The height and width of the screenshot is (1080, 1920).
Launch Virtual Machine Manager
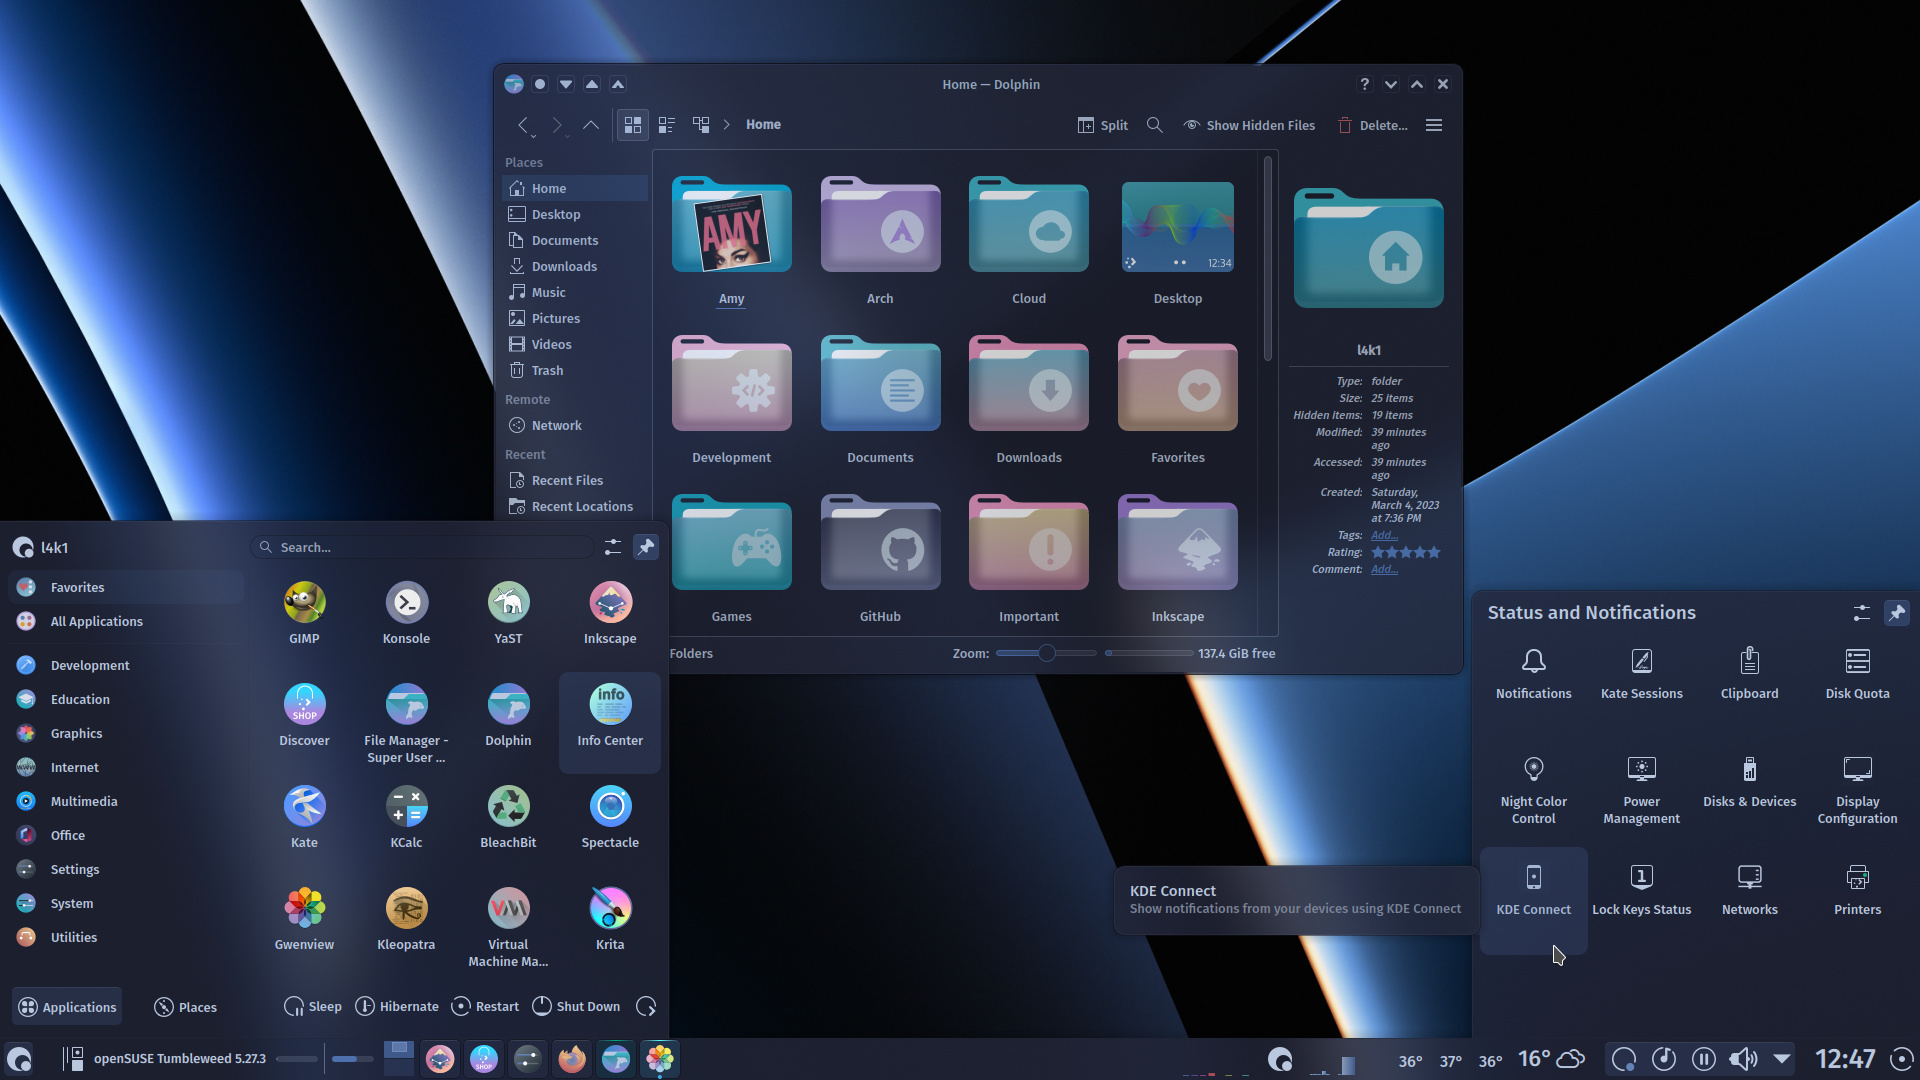pos(508,927)
